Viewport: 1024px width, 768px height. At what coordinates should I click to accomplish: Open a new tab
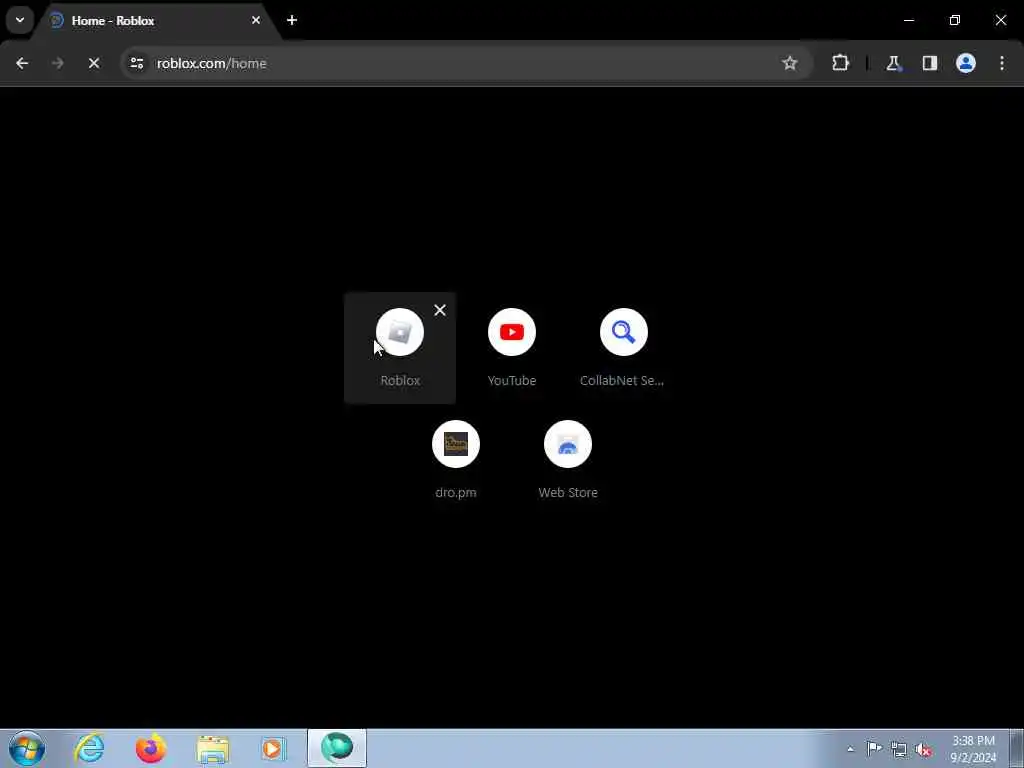(x=292, y=20)
